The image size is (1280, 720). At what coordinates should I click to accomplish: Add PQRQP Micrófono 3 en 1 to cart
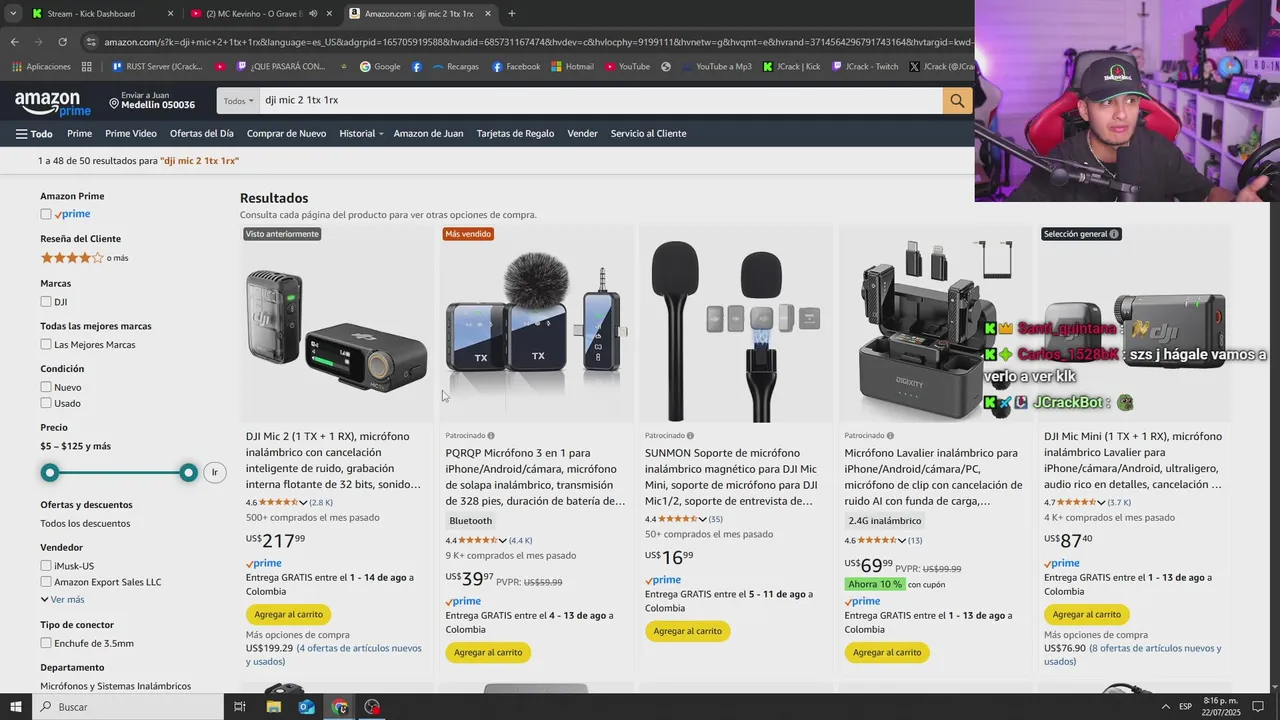click(x=488, y=652)
